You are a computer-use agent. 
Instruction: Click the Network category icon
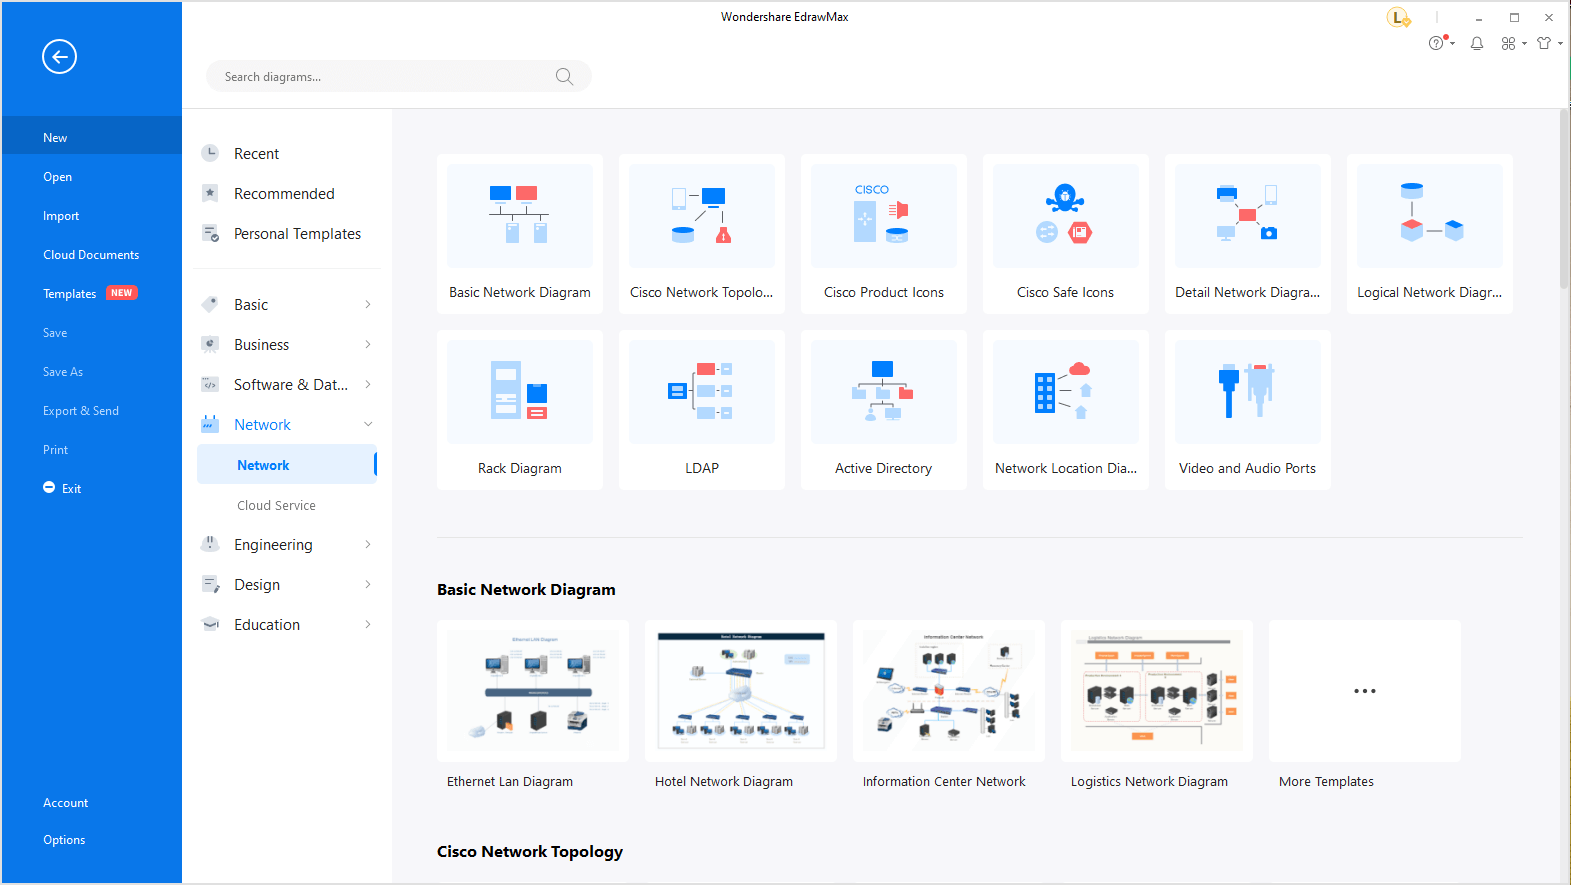pos(210,424)
